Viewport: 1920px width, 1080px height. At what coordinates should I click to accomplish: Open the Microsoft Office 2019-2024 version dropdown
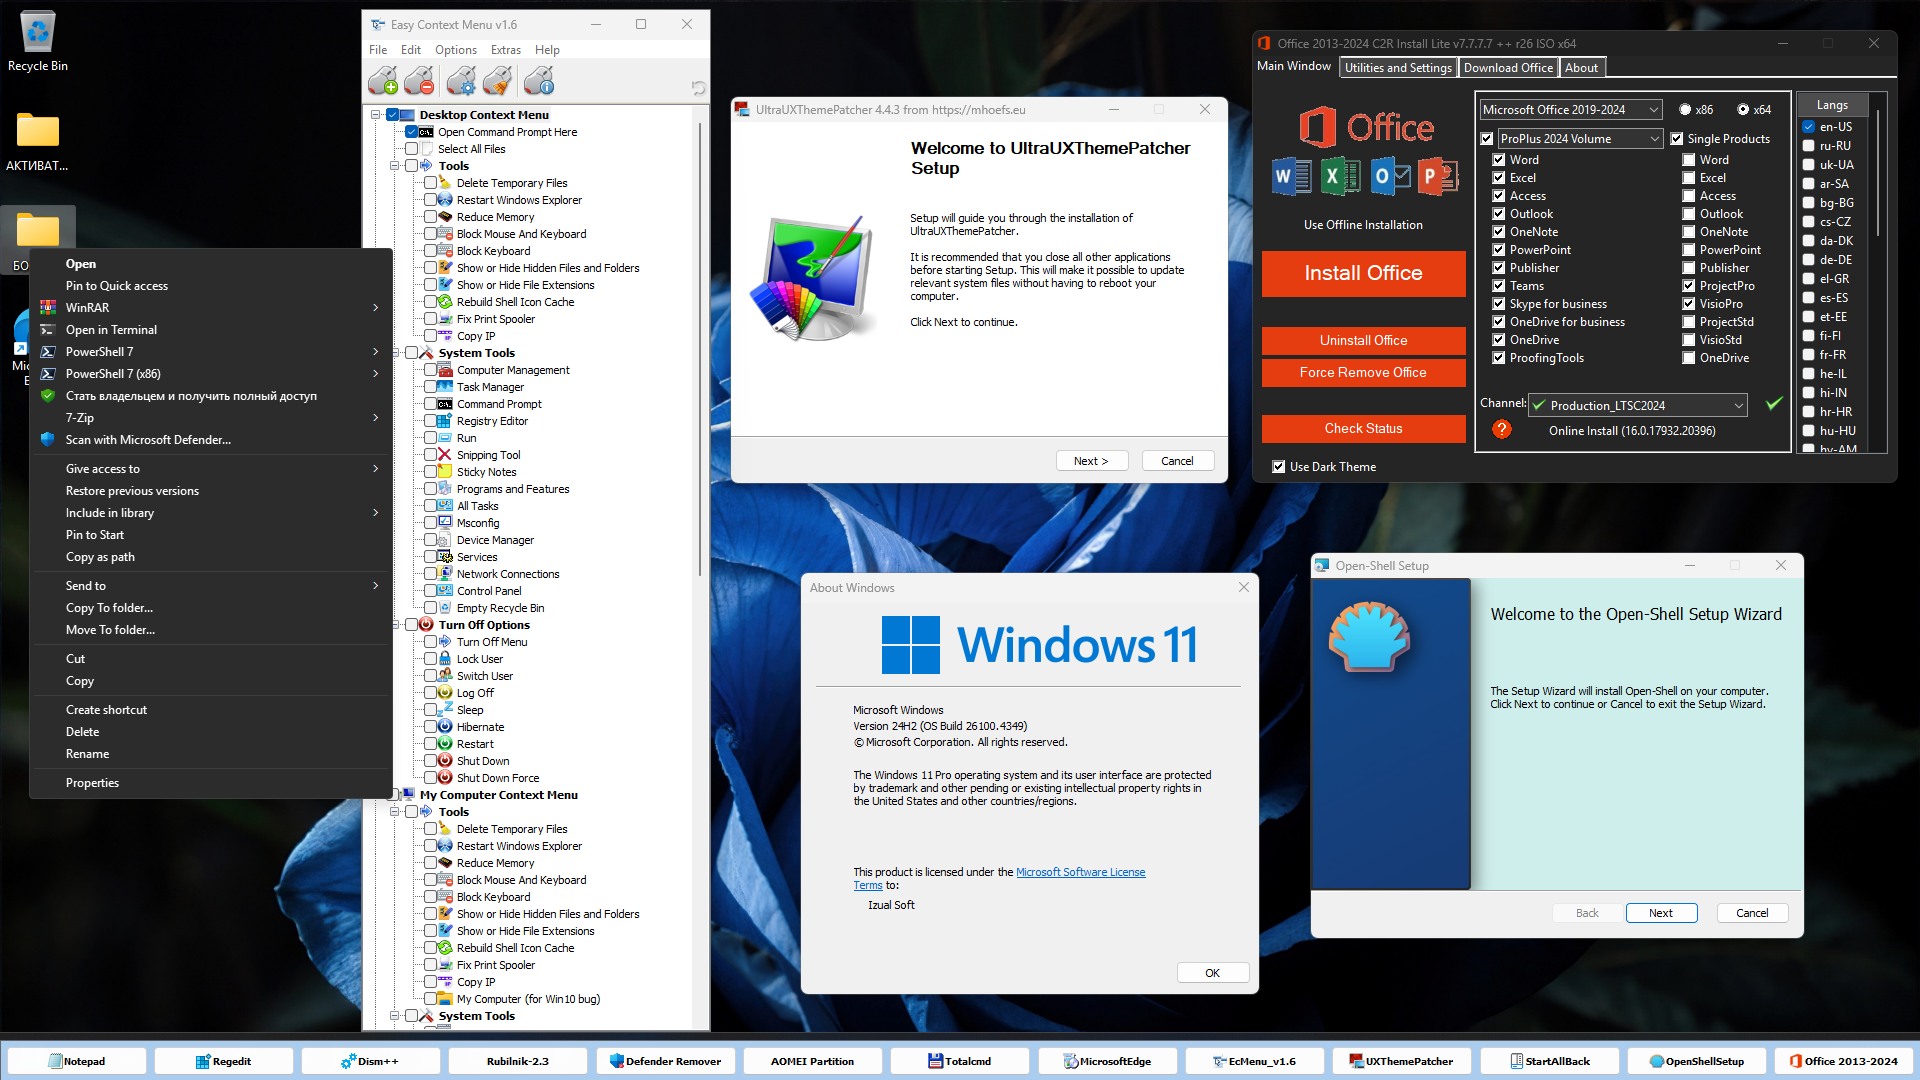1571,110
